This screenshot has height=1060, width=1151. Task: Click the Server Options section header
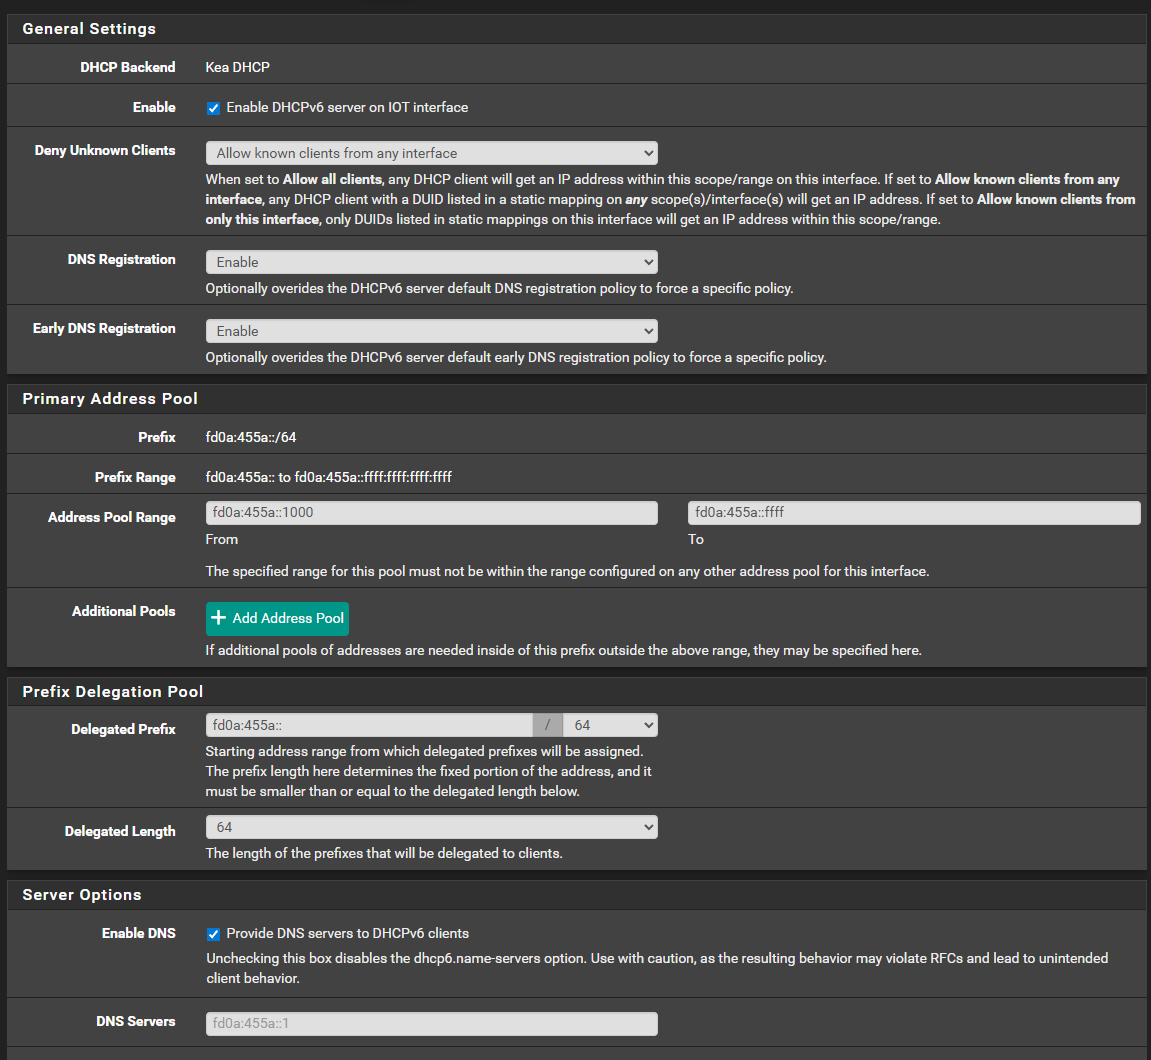(x=82, y=895)
